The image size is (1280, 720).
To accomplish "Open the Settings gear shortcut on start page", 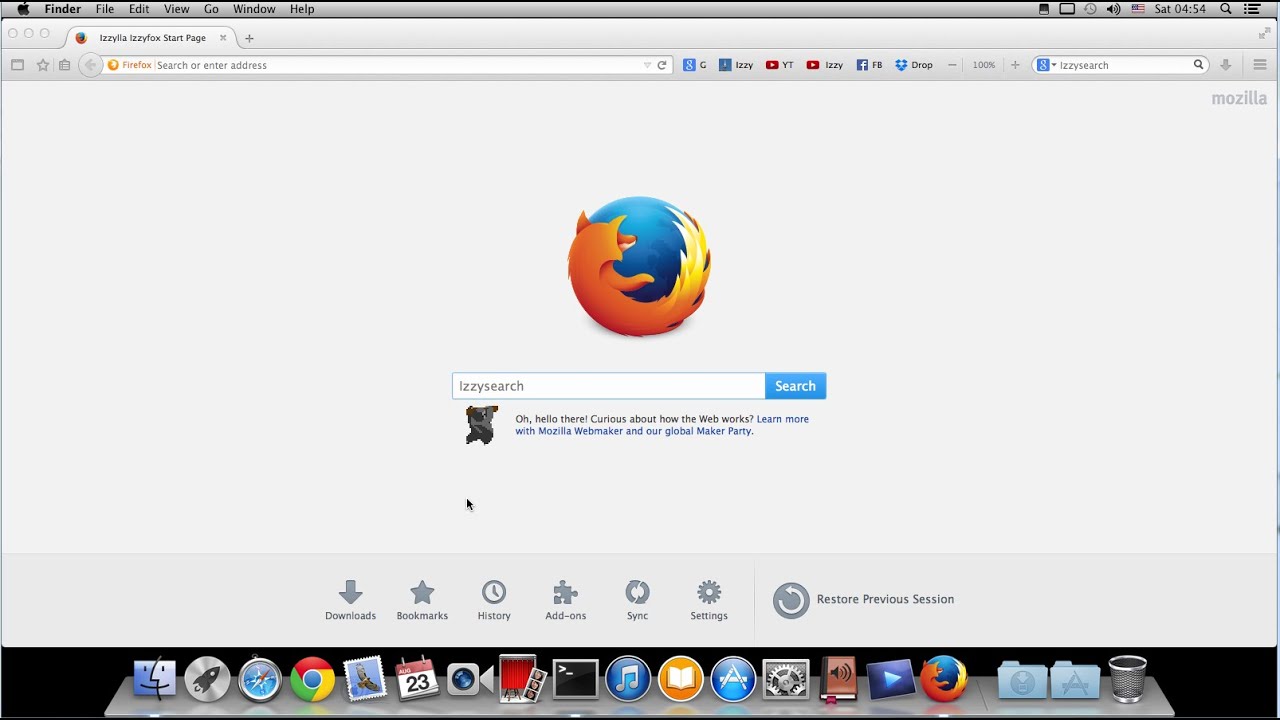I will (x=709, y=600).
